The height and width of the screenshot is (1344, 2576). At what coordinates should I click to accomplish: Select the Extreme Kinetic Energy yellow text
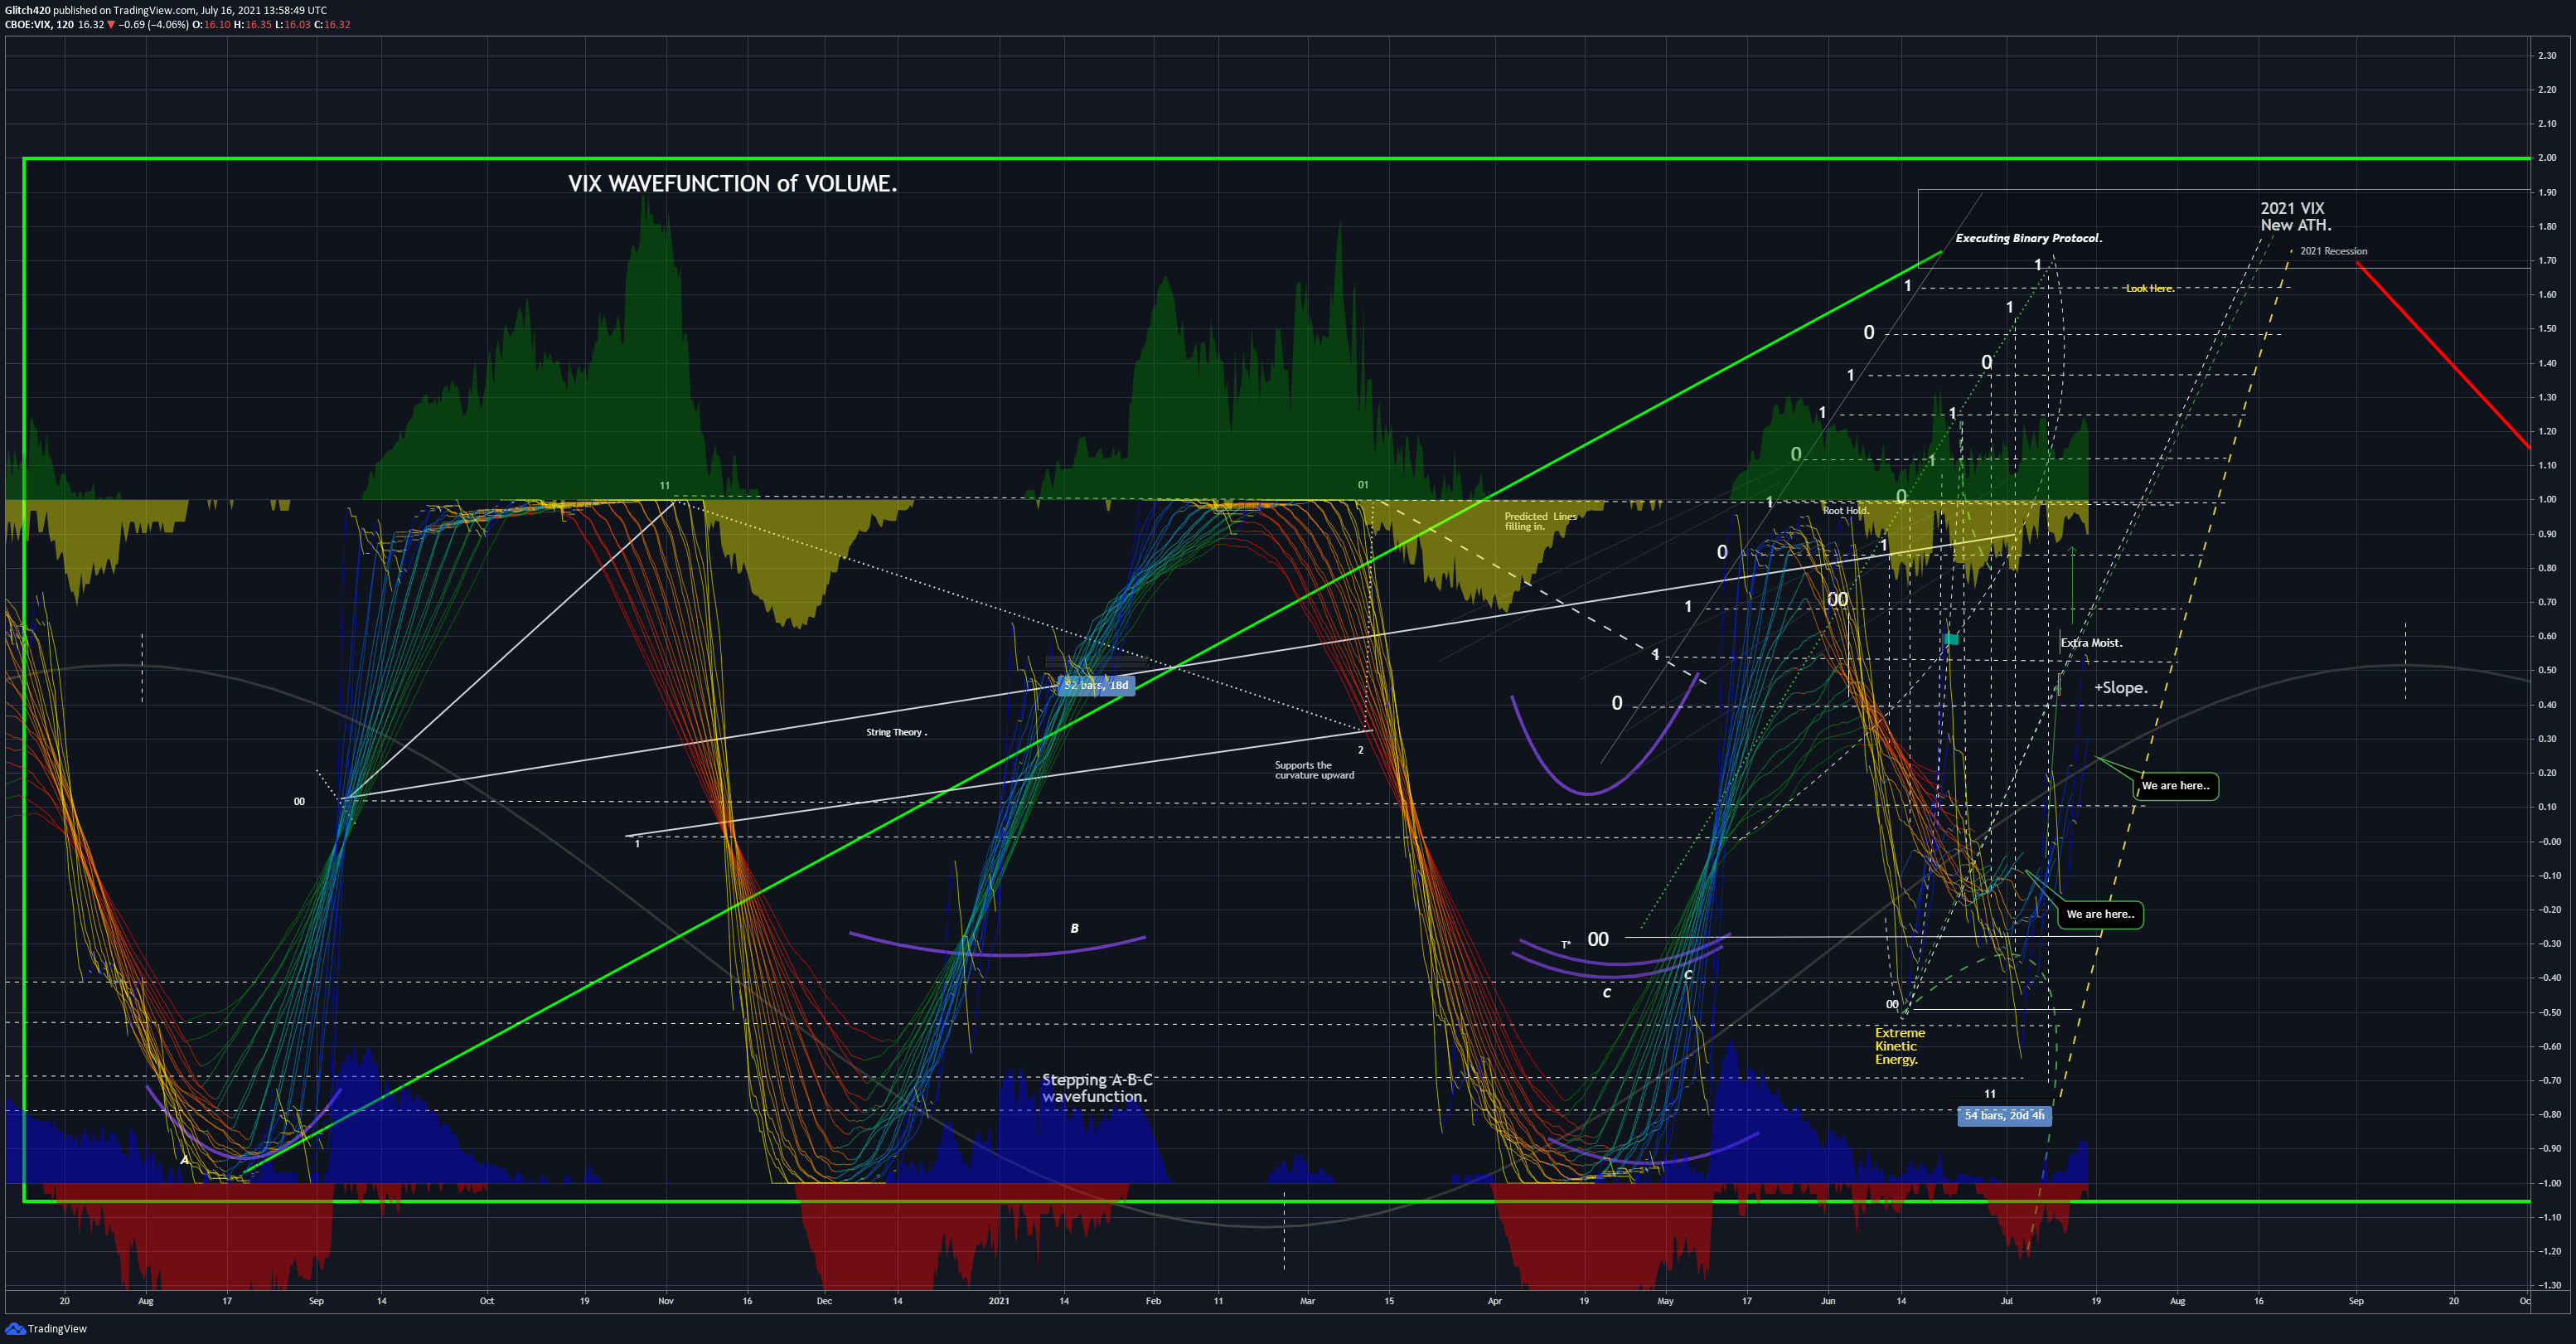click(1899, 1046)
